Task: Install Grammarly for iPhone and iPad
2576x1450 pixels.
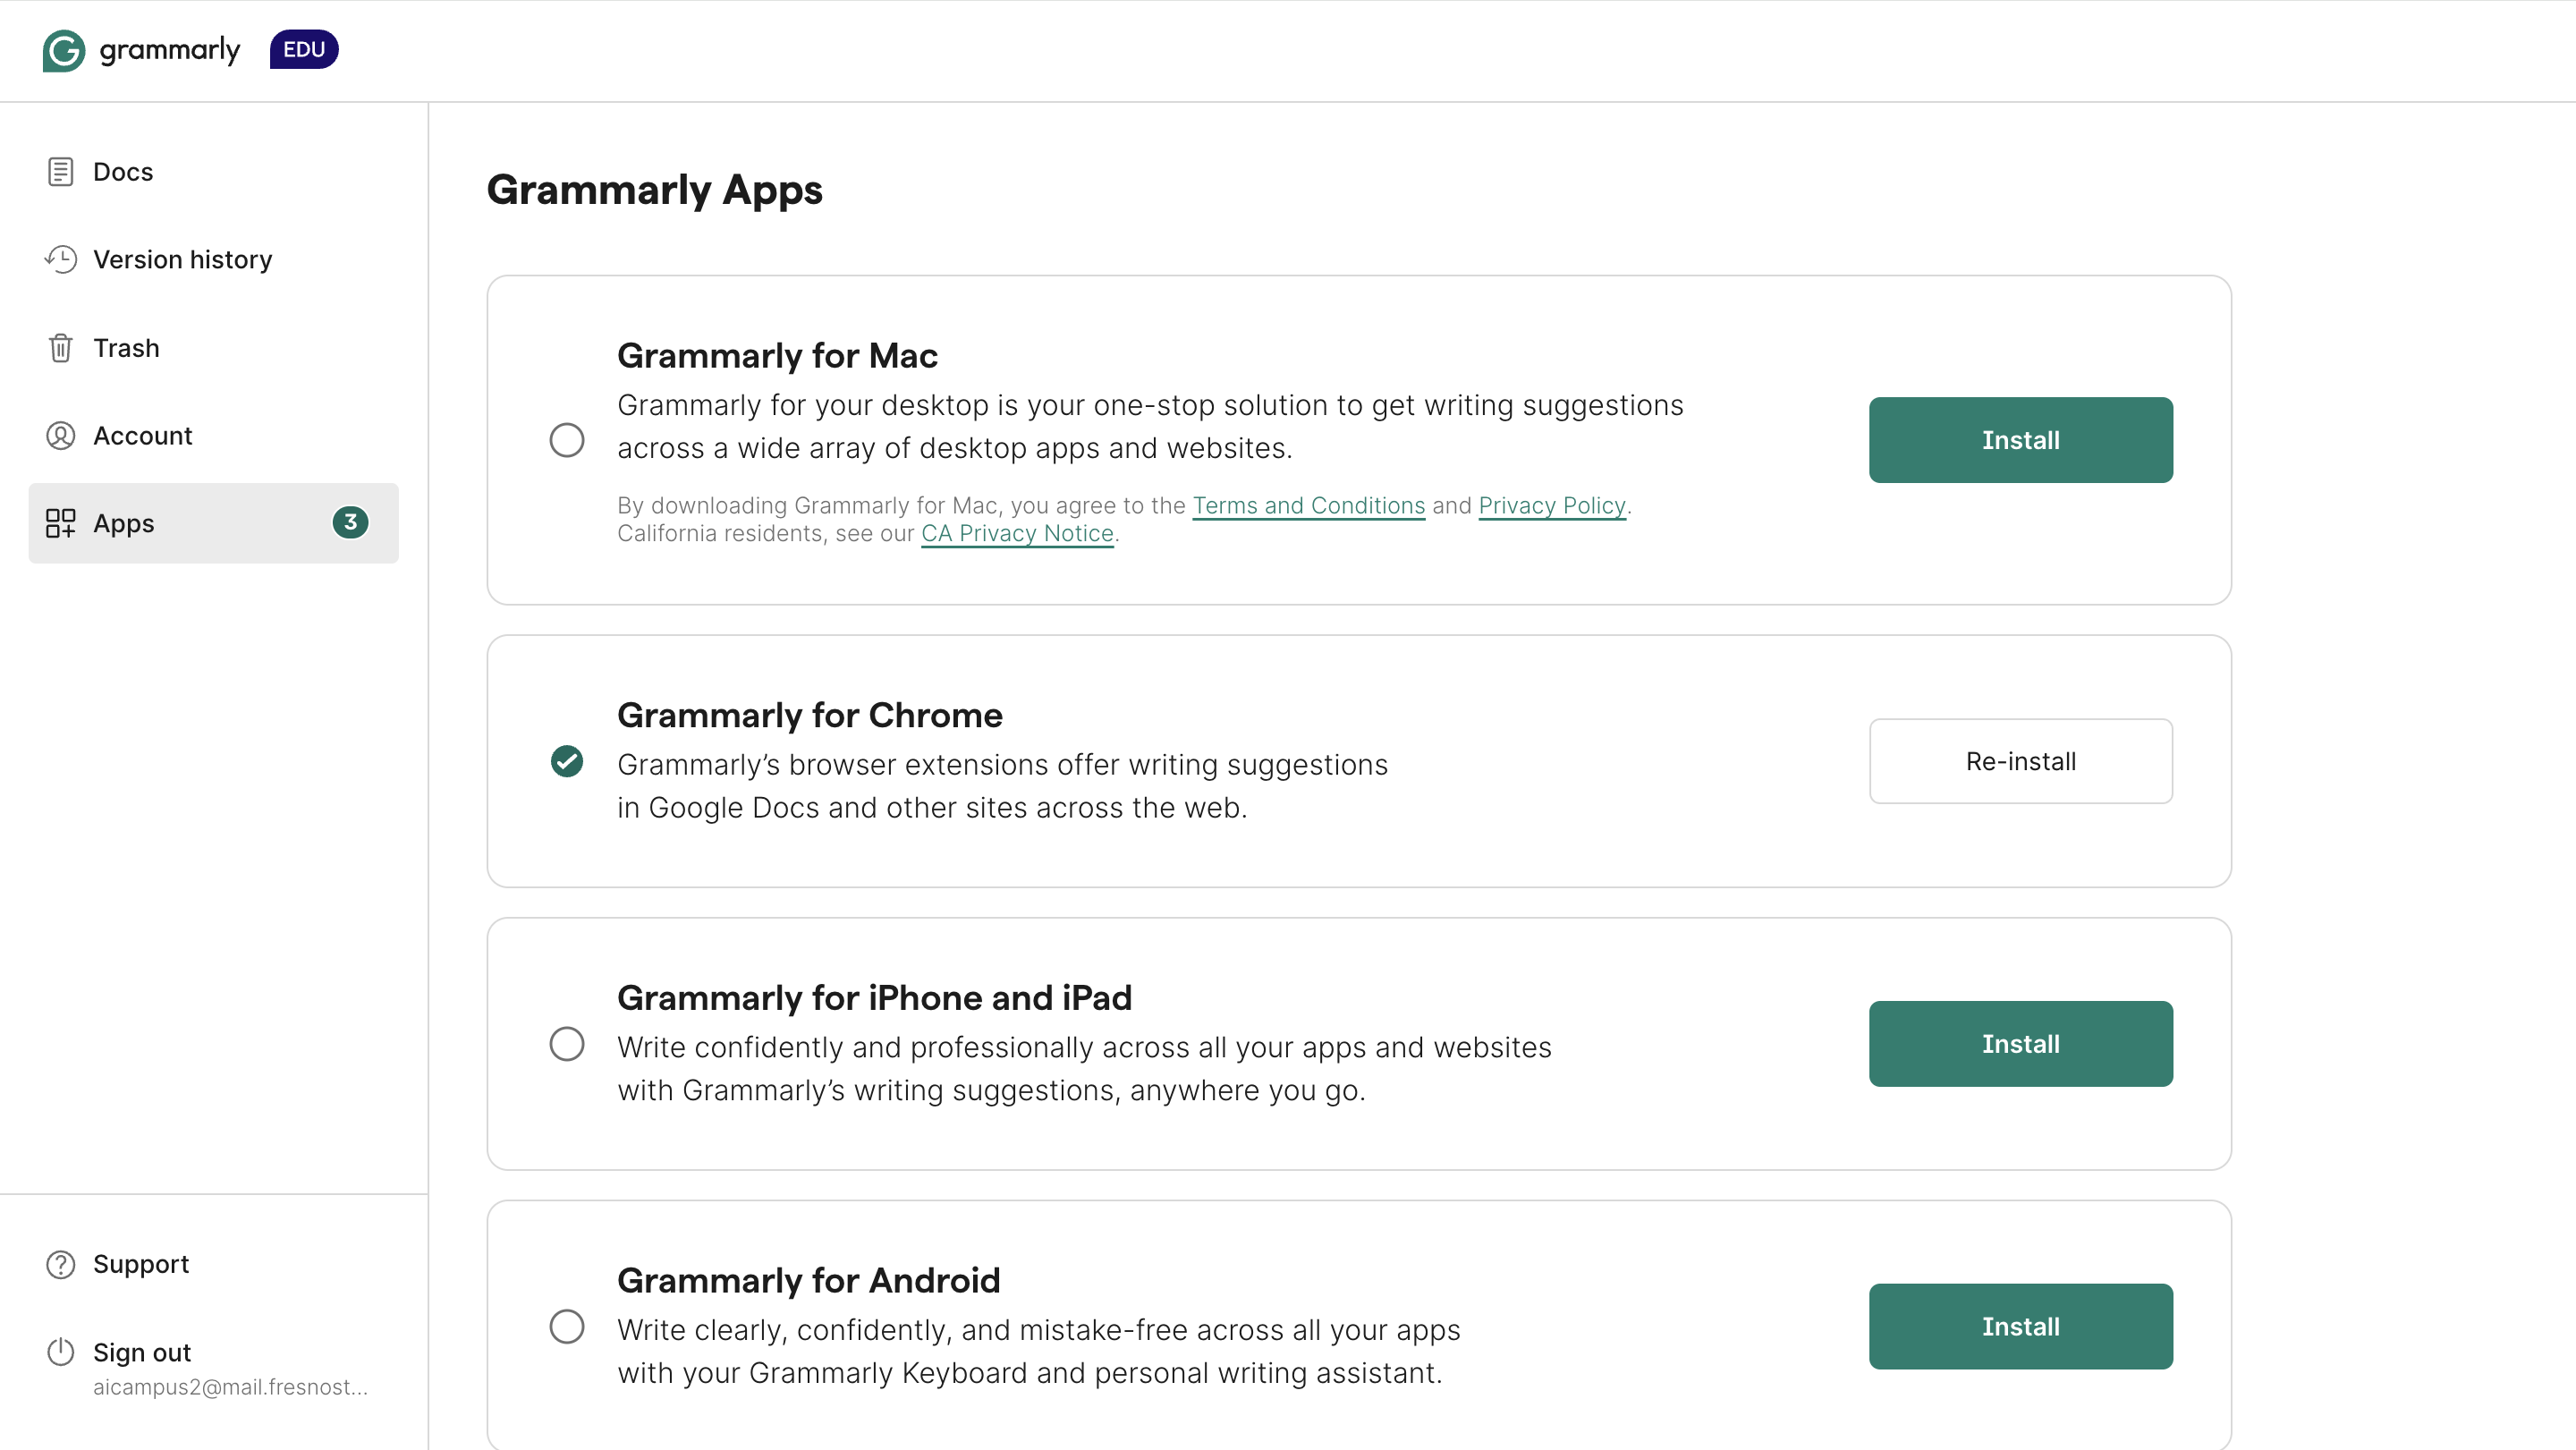Action: (2020, 1043)
